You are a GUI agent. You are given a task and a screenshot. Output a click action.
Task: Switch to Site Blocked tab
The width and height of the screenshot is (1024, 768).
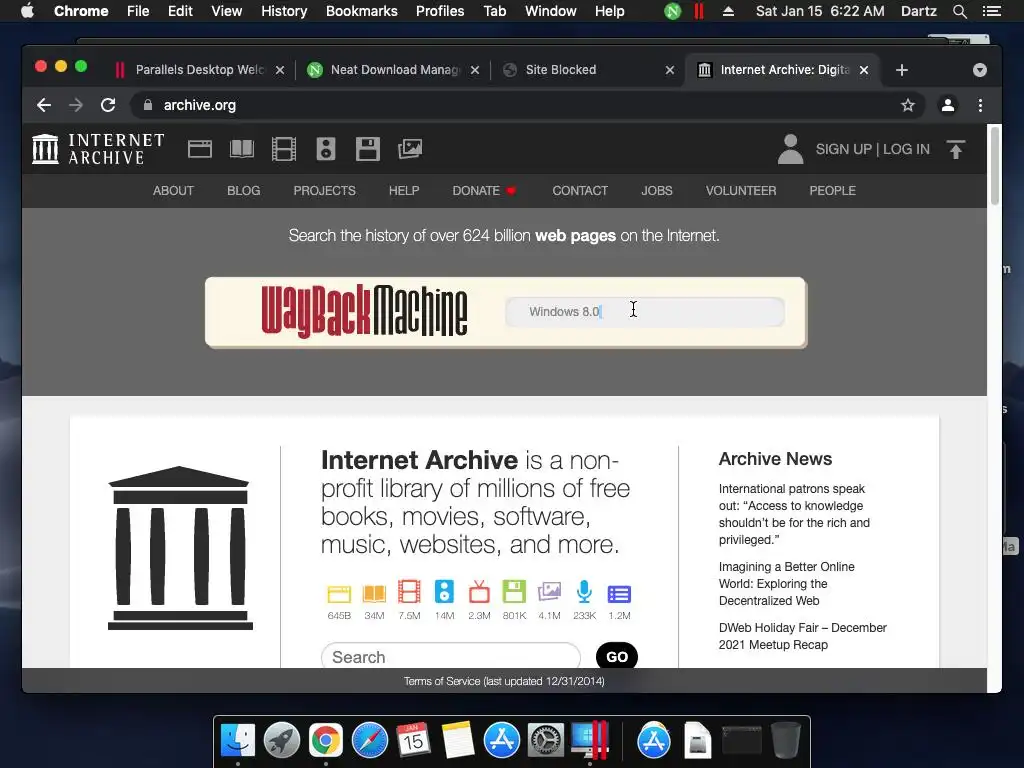pos(561,70)
